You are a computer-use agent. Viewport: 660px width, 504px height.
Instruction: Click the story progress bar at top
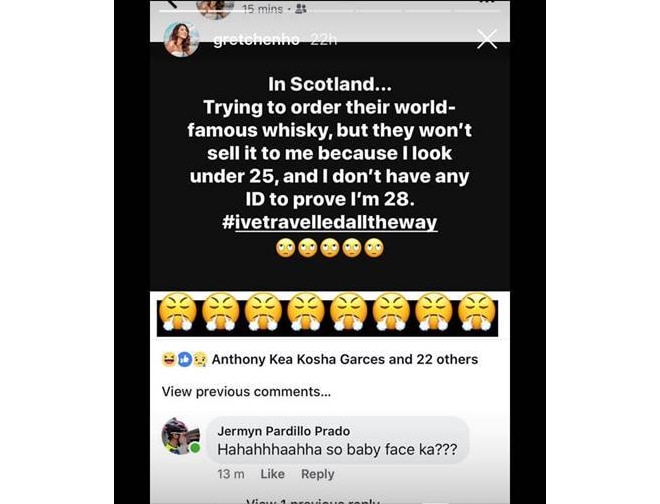(x=330, y=11)
